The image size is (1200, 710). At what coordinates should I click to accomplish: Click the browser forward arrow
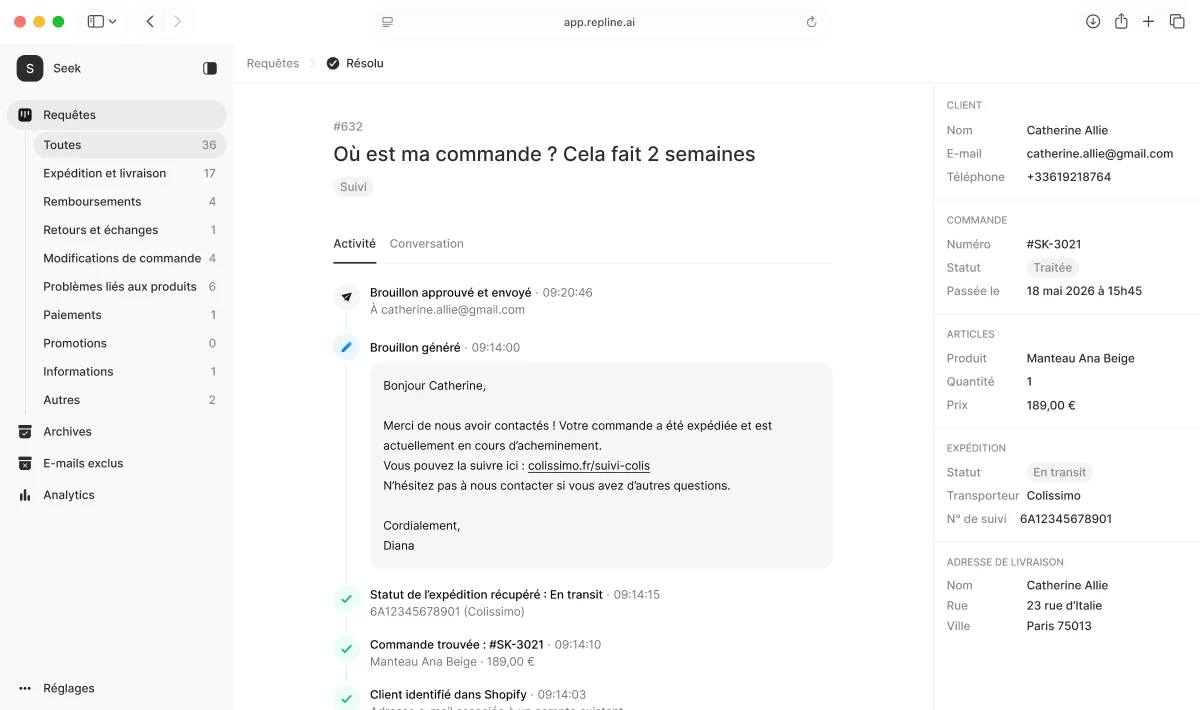click(177, 21)
